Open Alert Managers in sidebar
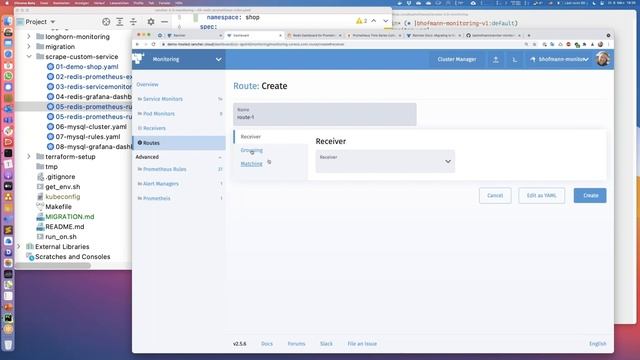This screenshot has width=640, height=360. pos(179,184)
